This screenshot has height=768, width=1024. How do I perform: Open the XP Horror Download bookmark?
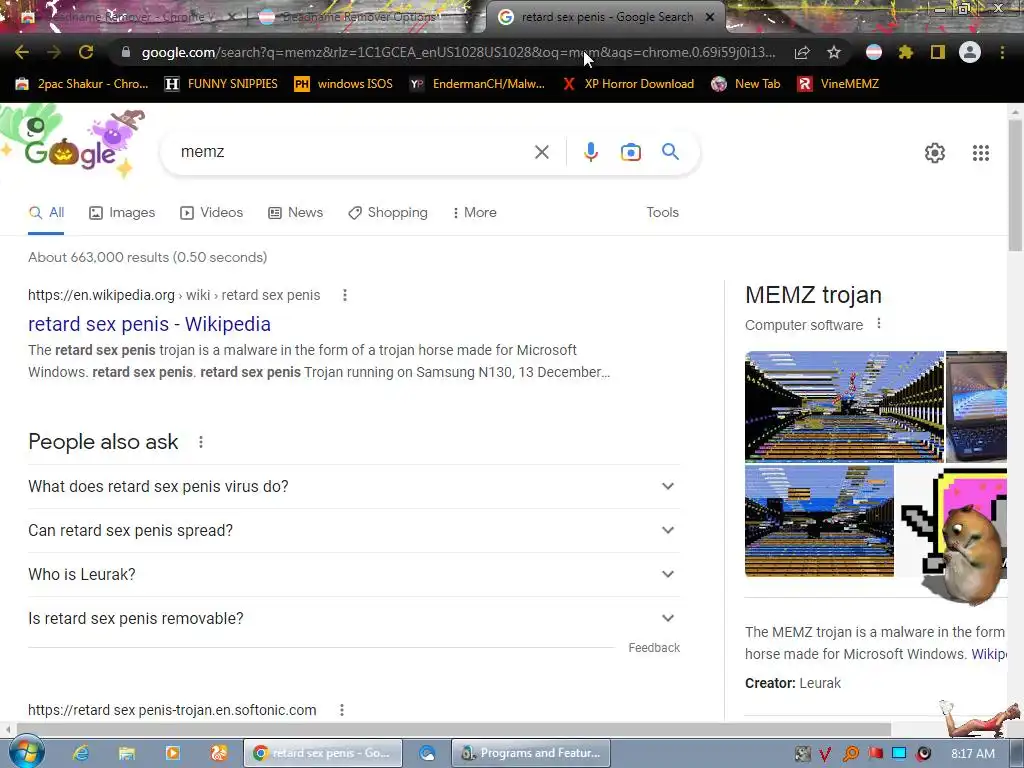[x=628, y=84]
